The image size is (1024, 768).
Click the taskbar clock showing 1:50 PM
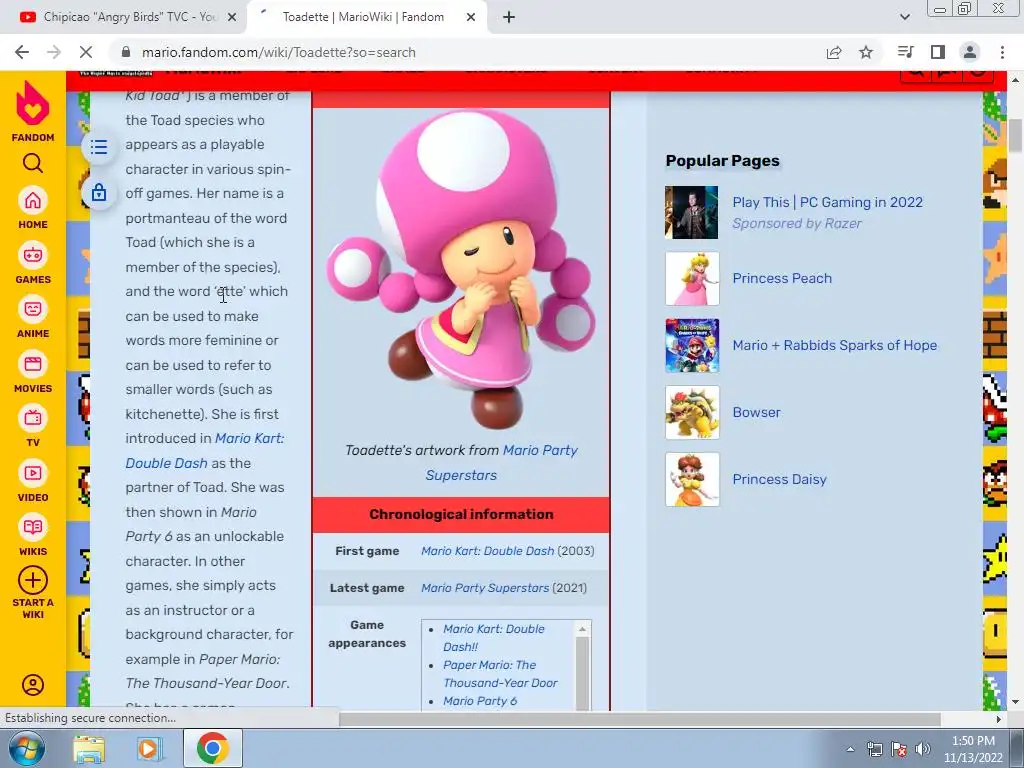[973, 749]
